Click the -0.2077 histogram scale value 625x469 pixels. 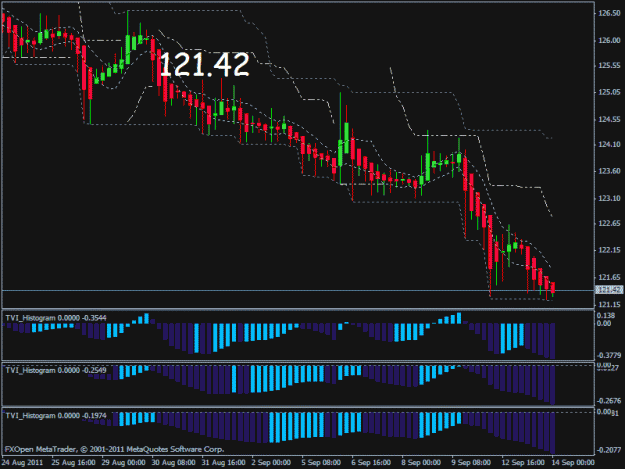pyautogui.click(x=609, y=450)
